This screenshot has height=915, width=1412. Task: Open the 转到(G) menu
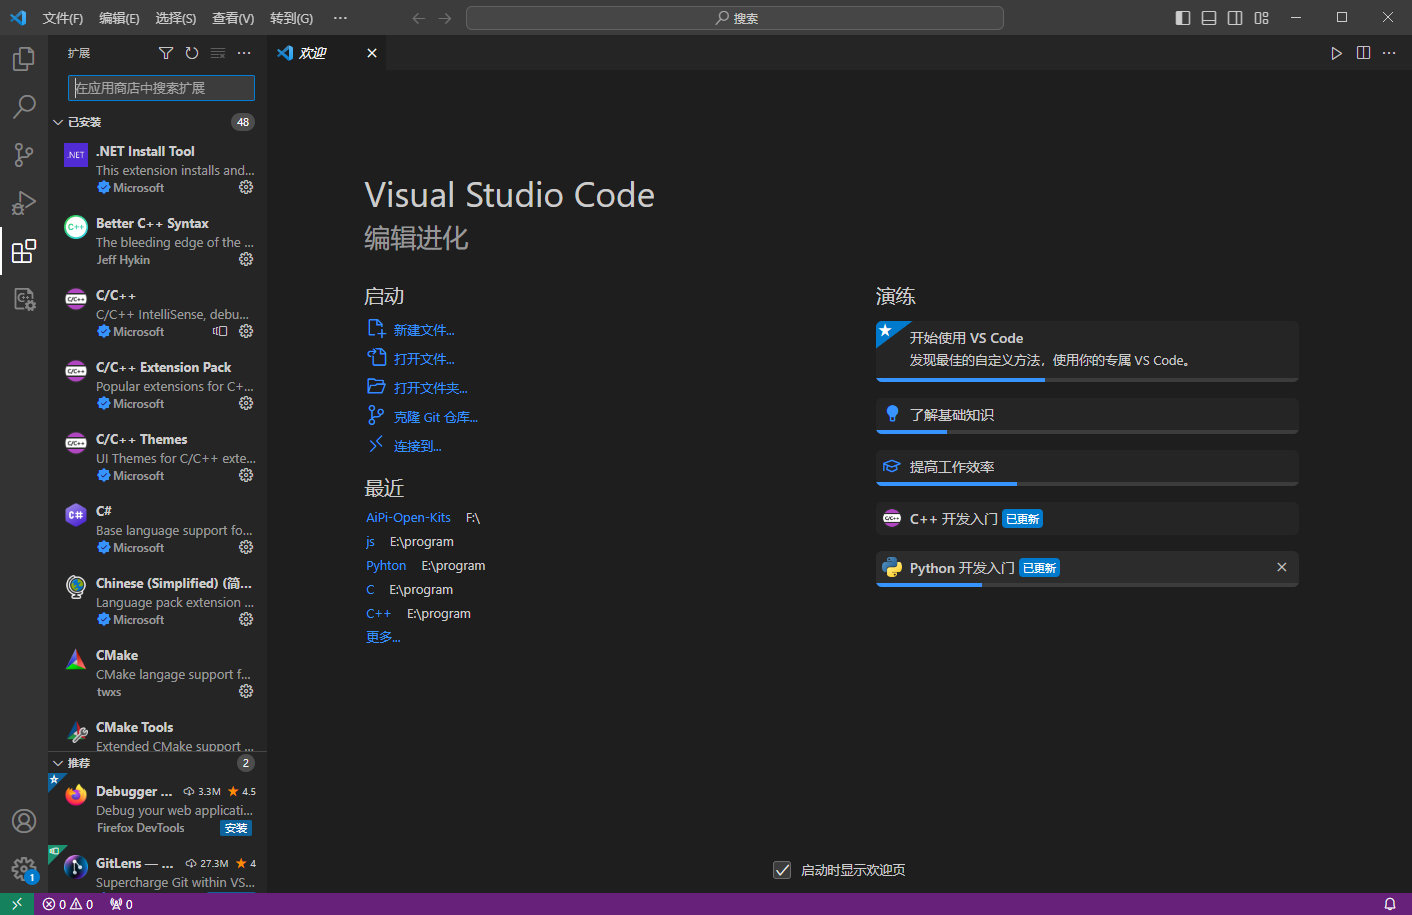(291, 18)
